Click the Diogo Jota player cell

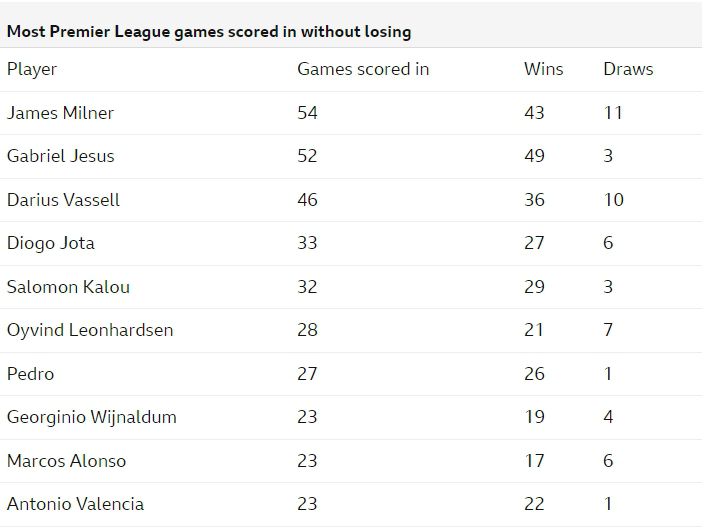pos(51,243)
